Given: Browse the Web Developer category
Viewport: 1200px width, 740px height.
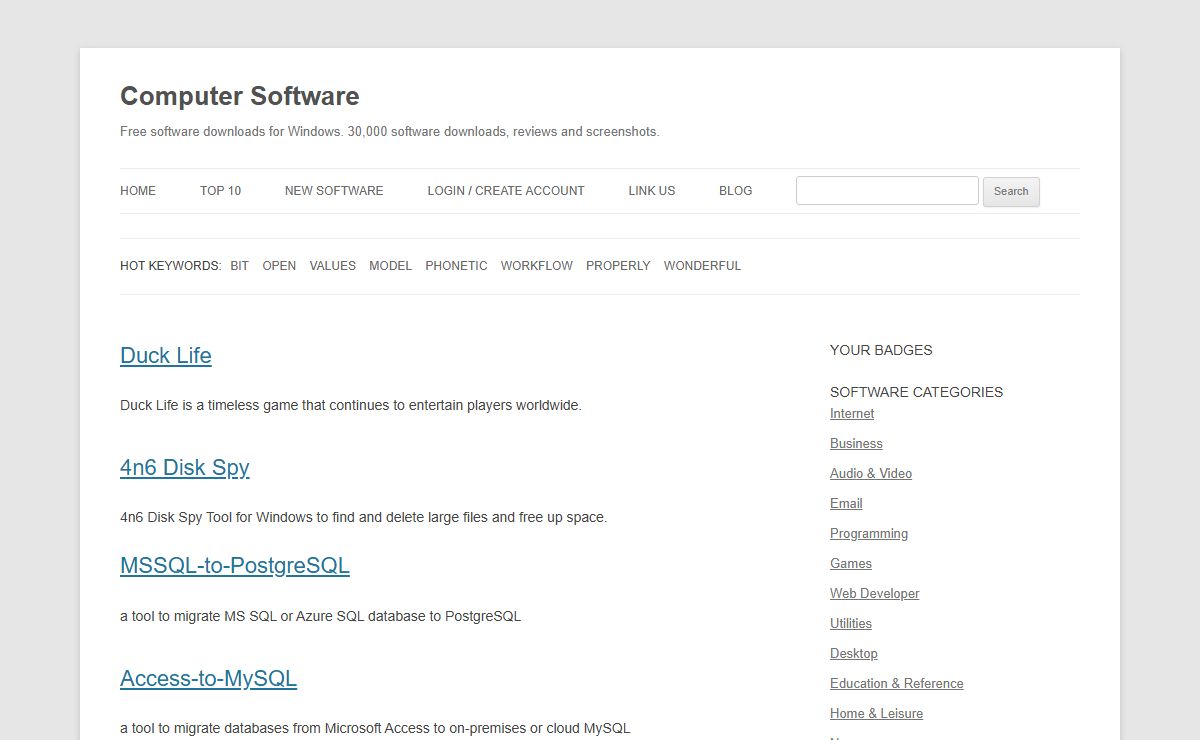Looking at the screenshot, I should pyautogui.click(x=875, y=594).
